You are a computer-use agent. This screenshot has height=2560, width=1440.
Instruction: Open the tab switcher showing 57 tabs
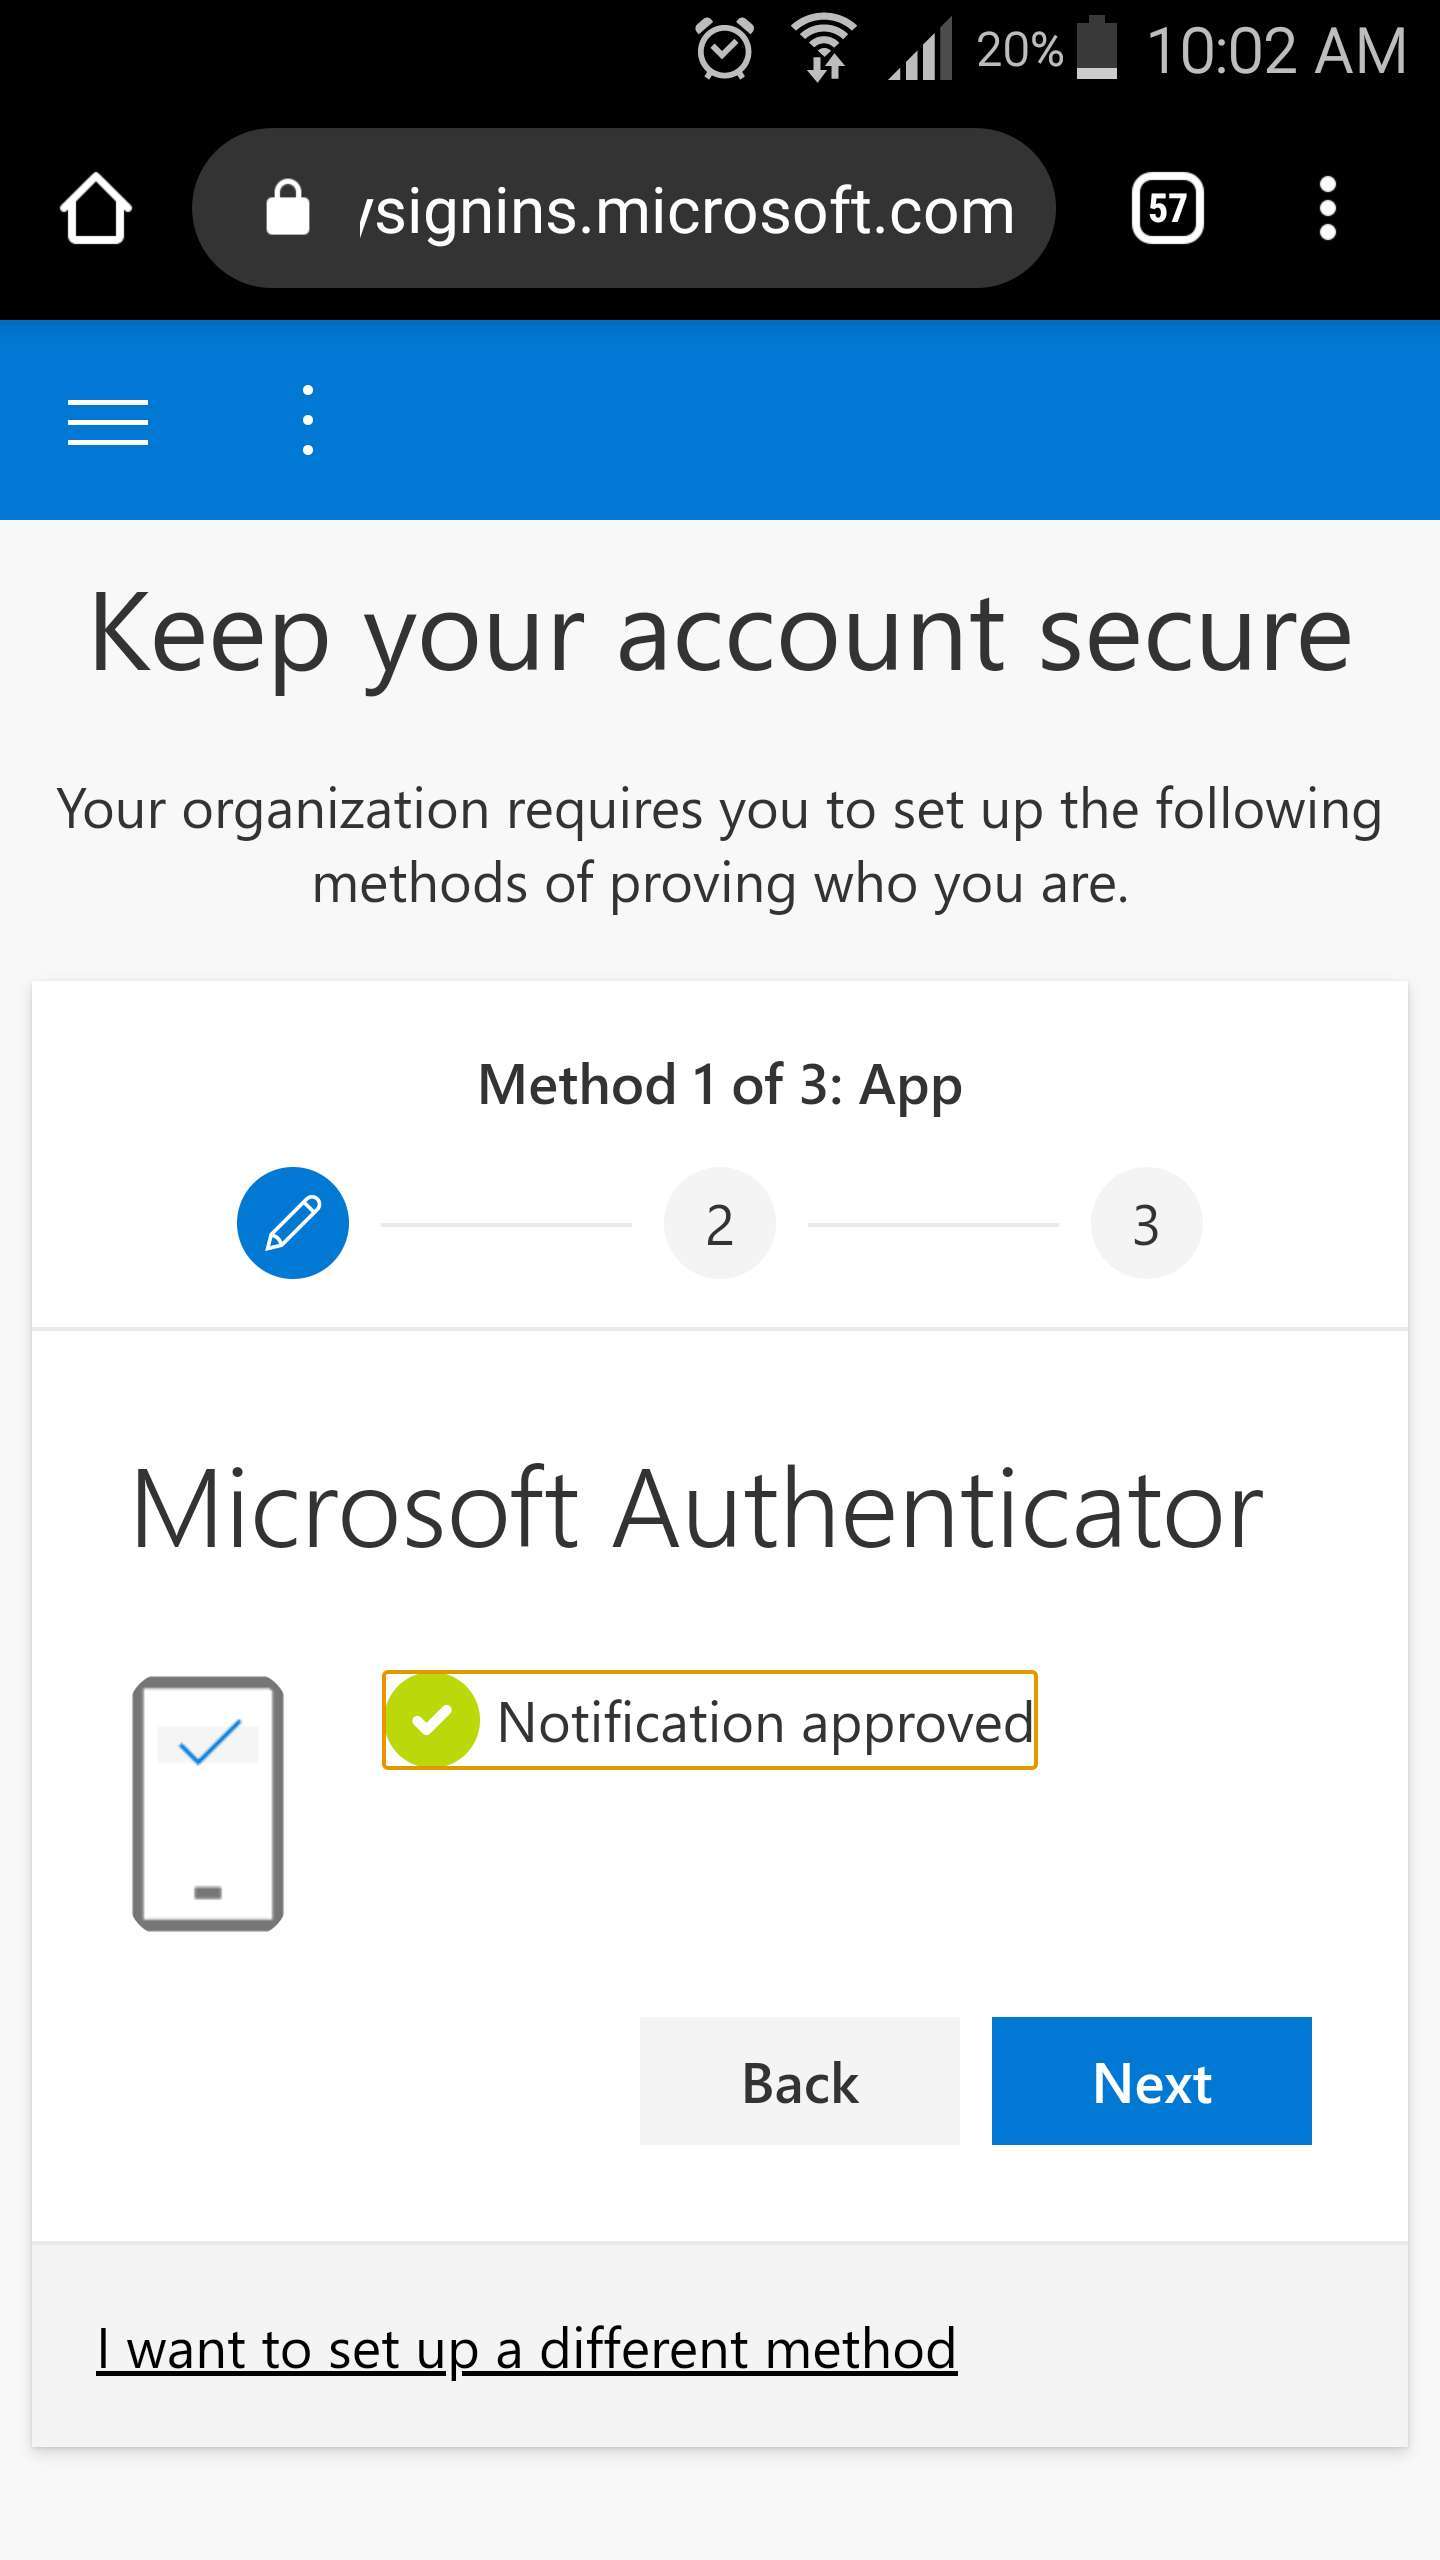(1167, 208)
